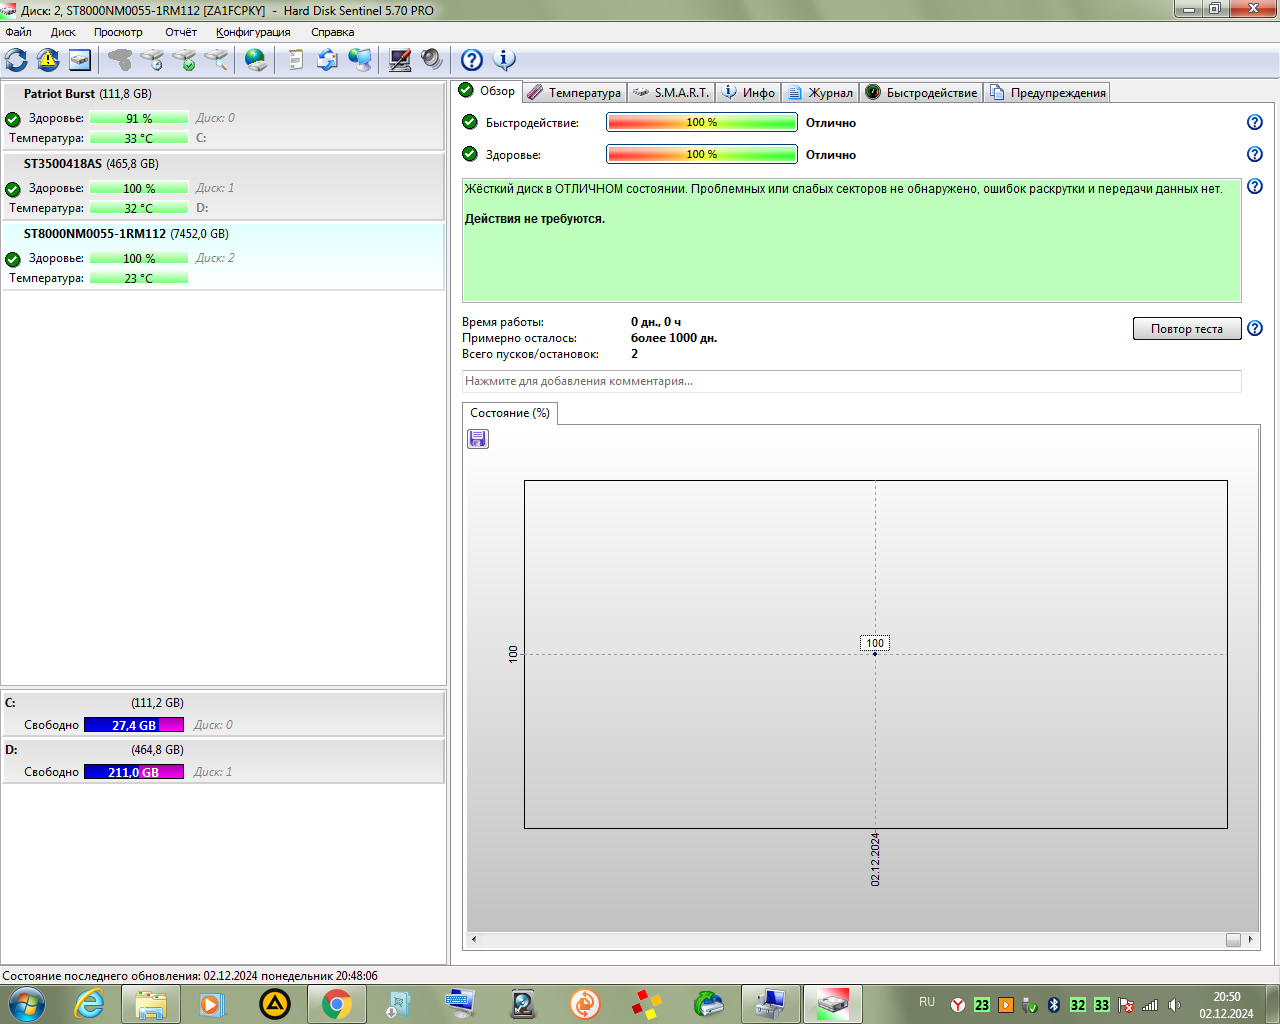Open Windows Explorer folder from the taskbar
1280x1024 pixels.
tap(151, 1004)
